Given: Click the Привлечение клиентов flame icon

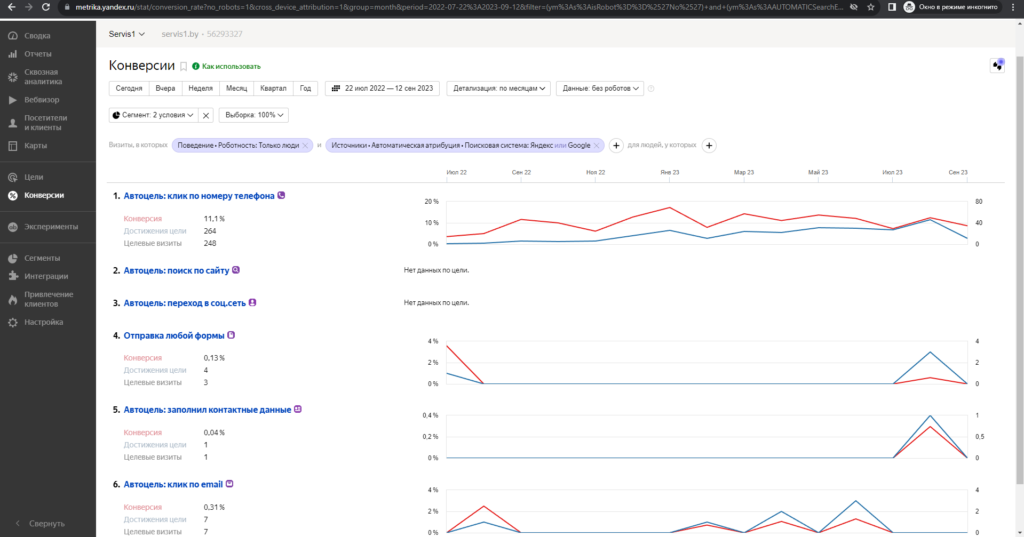Looking at the screenshot, I should pyautogui.click(x=12, y=299).
